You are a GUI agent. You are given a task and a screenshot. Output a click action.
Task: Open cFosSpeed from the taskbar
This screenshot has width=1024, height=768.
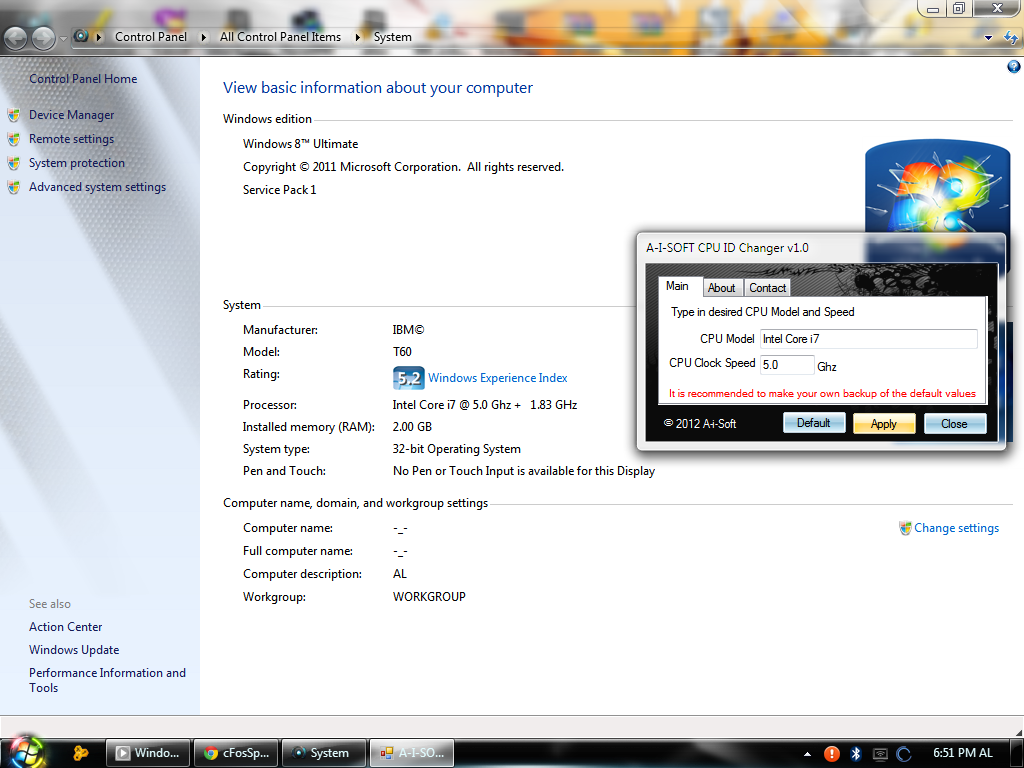tap(235, 752)
